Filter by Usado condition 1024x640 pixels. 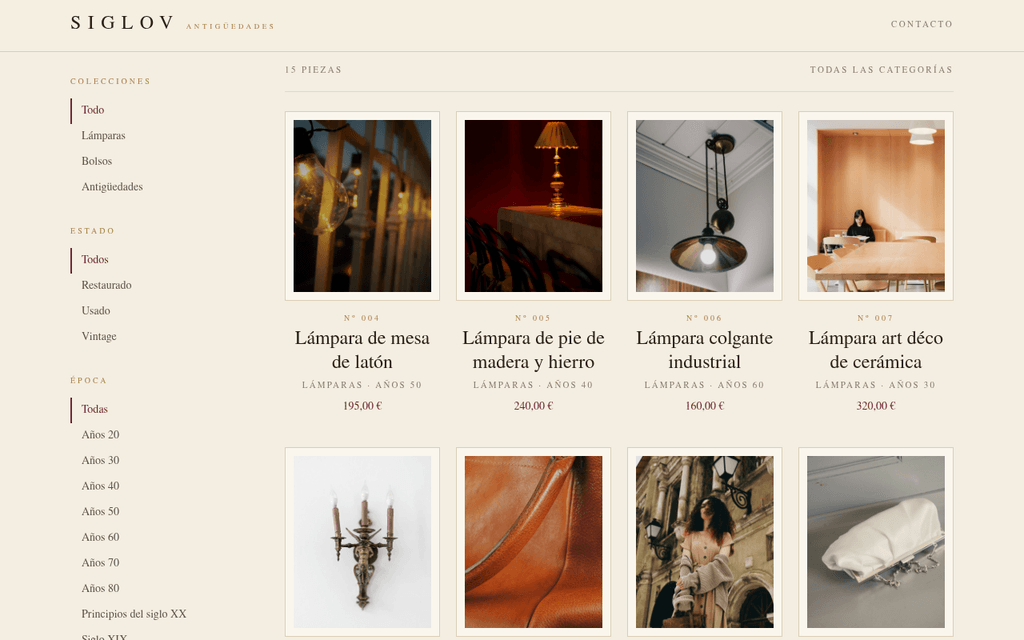[x=96, y=310]
